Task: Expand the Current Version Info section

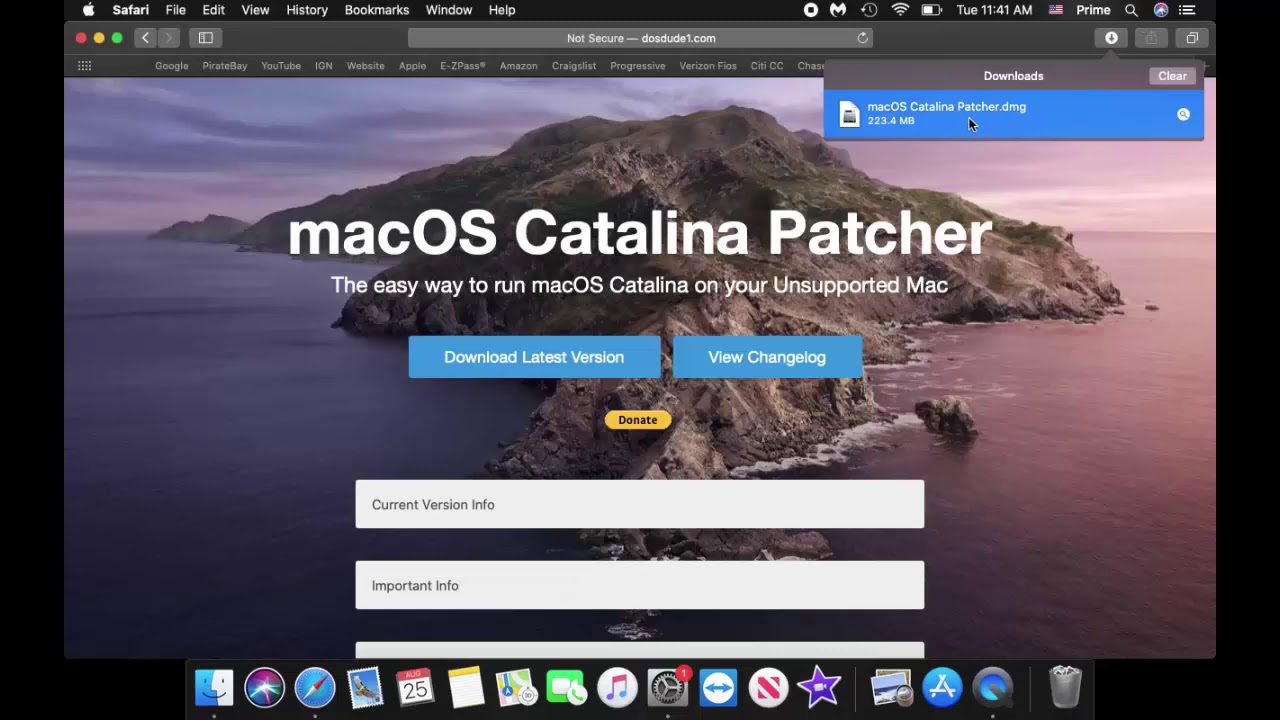Action: (640, 504)
